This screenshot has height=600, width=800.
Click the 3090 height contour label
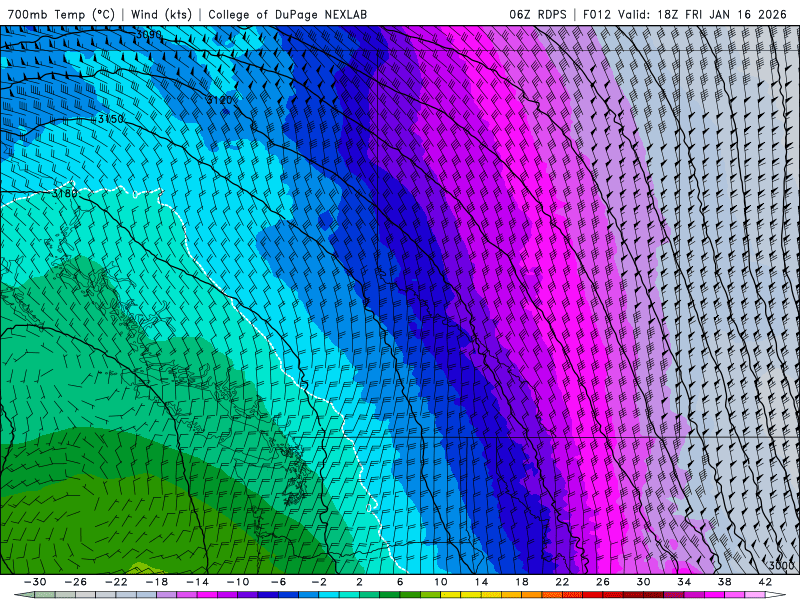148,35
